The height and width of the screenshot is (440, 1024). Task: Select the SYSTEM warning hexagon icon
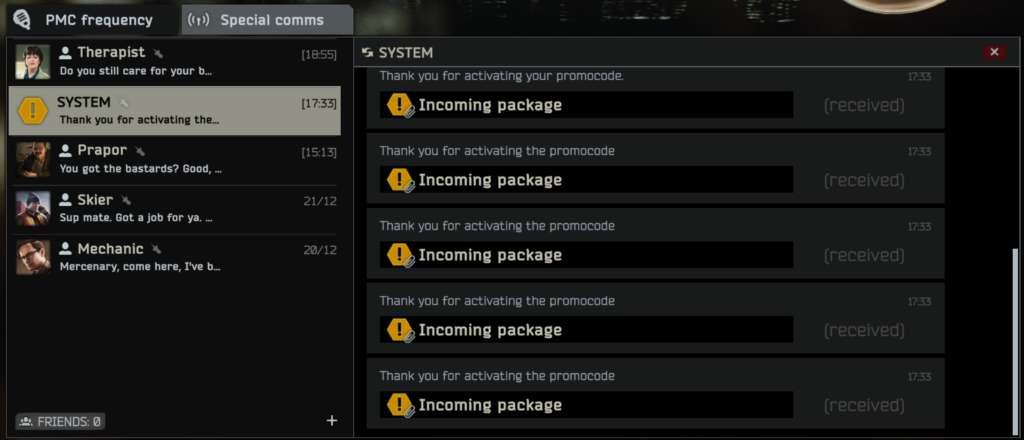click(x=32, y=110)
